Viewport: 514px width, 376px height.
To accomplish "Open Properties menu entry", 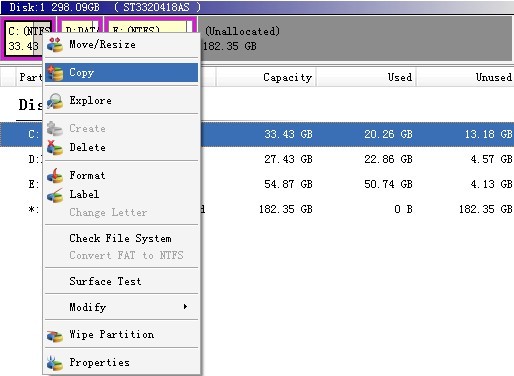I will pyautogui.click(x=122, y=362).
